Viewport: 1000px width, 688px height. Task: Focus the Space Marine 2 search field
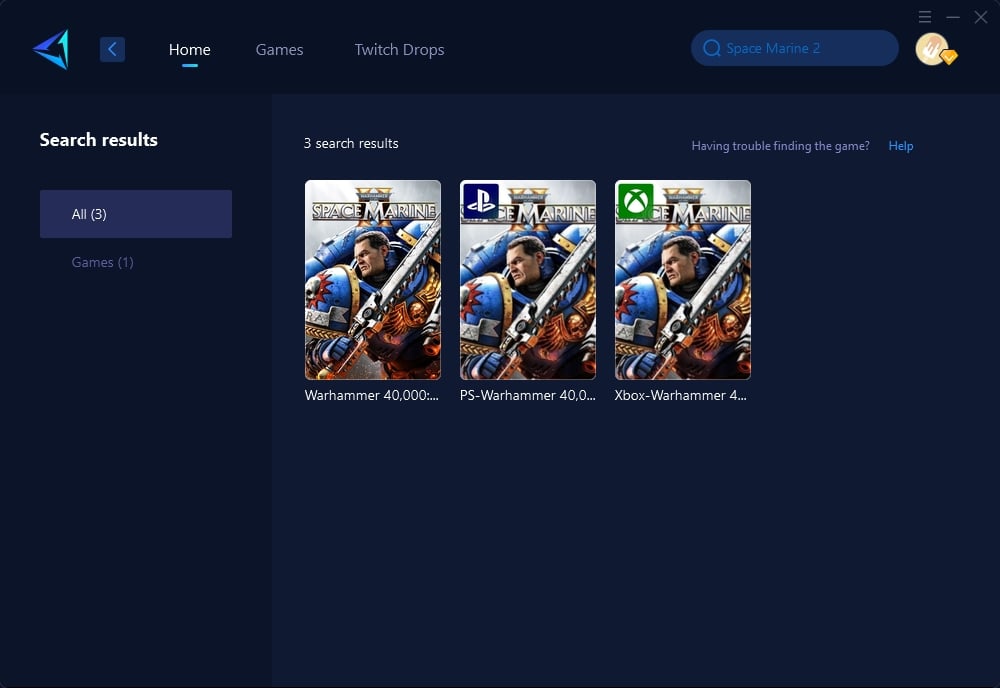(x=795, y=48)
